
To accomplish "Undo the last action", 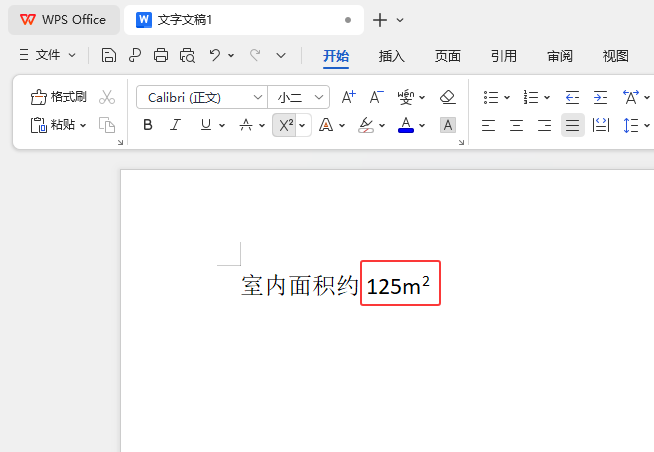I will [215, 55].
